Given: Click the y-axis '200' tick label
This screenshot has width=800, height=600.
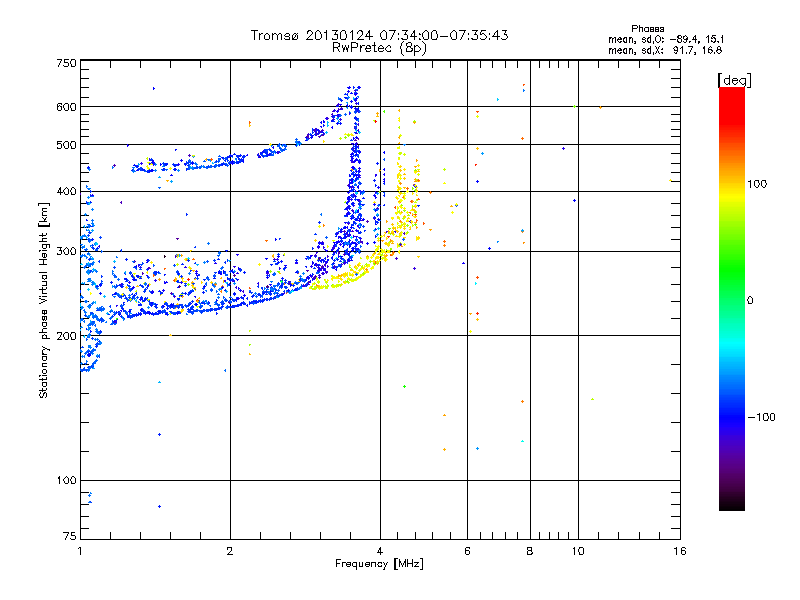Looking at the screenshot, I should click(66, 336).
